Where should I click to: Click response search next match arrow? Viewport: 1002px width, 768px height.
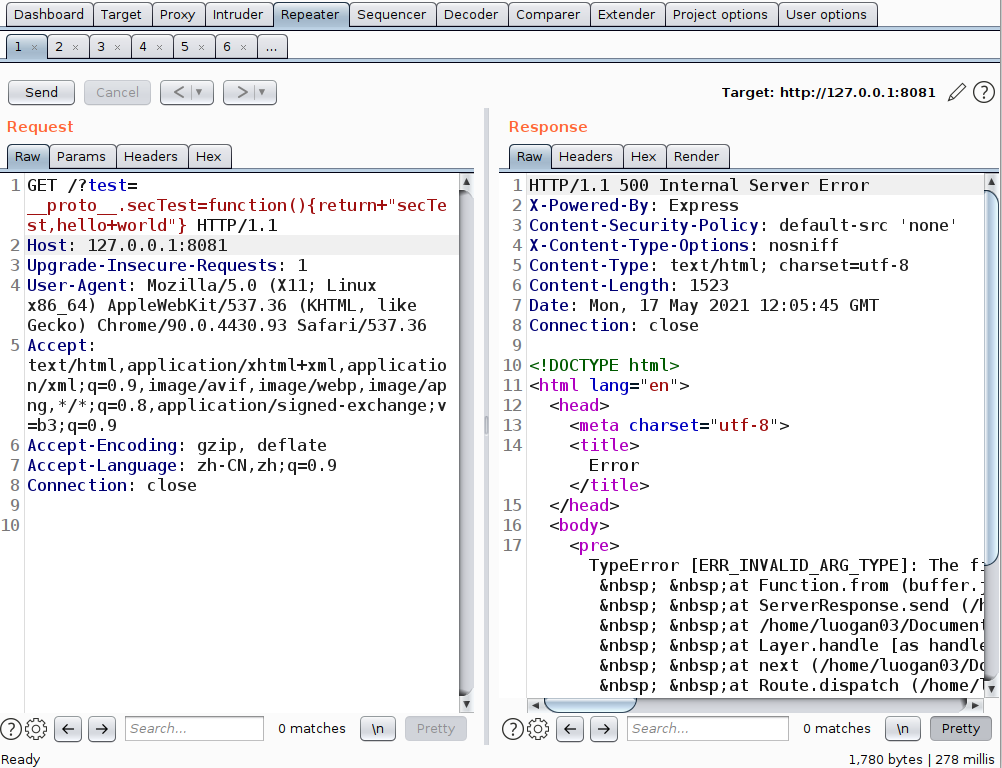[x=604, y=729]
